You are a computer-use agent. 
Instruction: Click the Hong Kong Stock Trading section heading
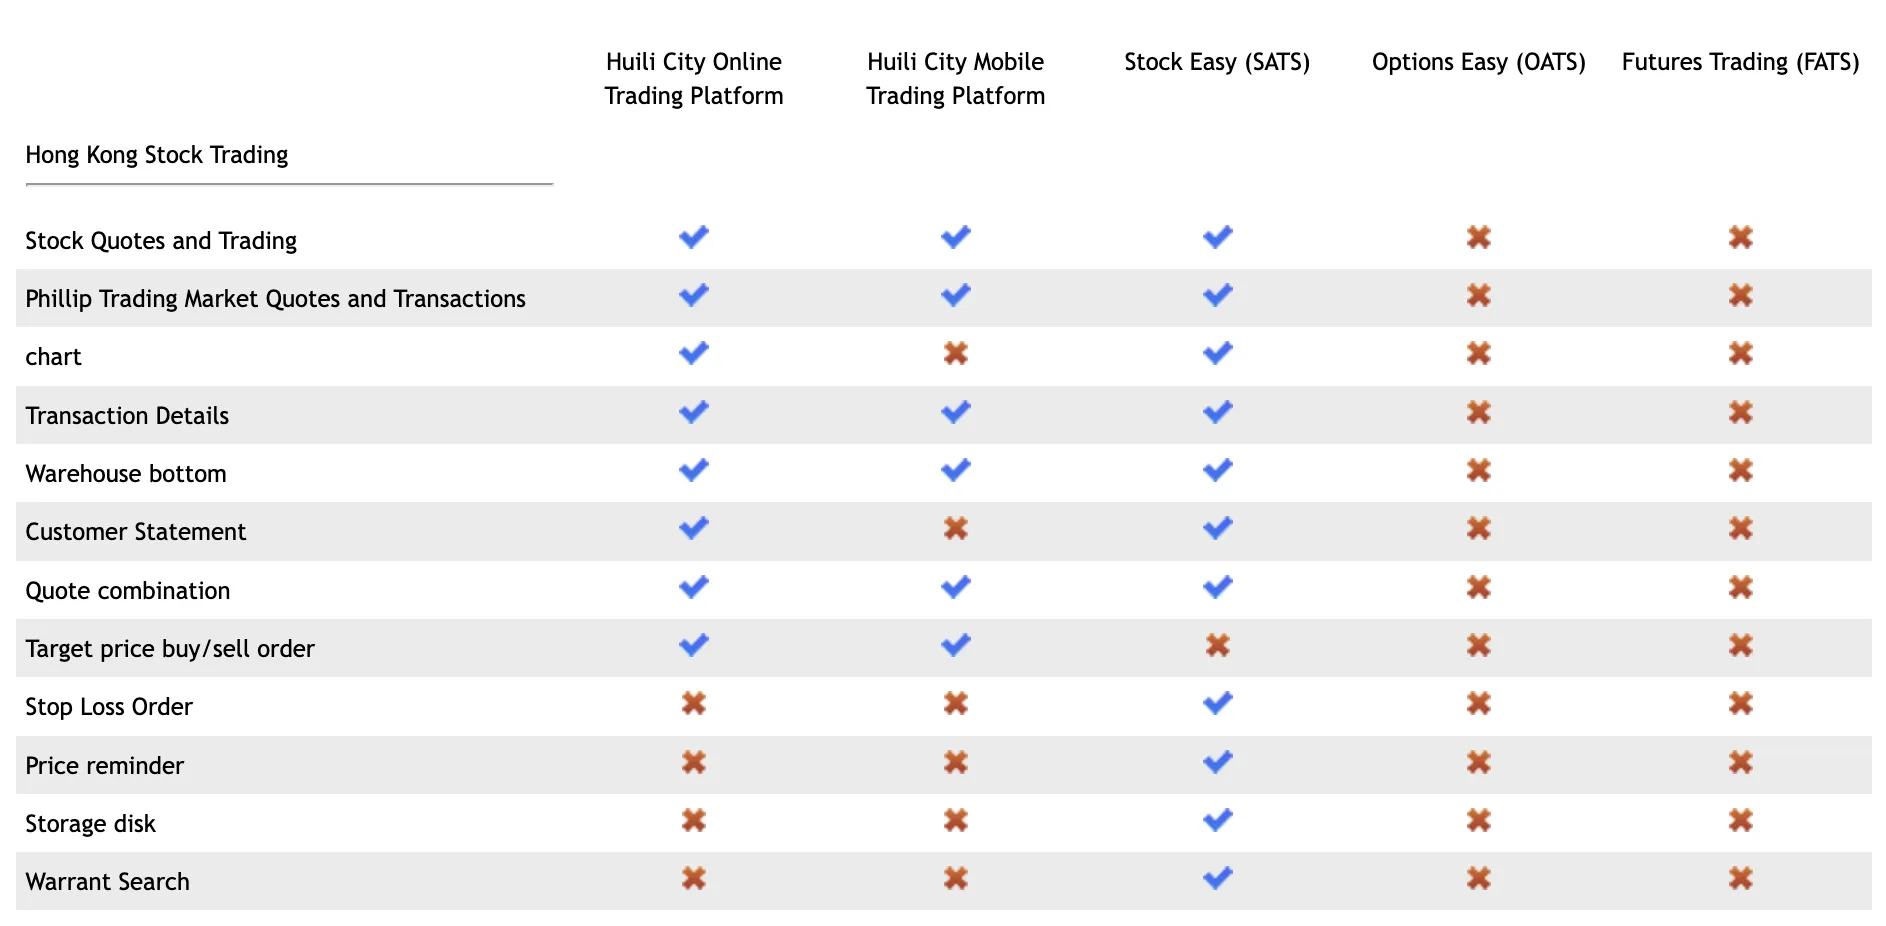tap(157, 155)
